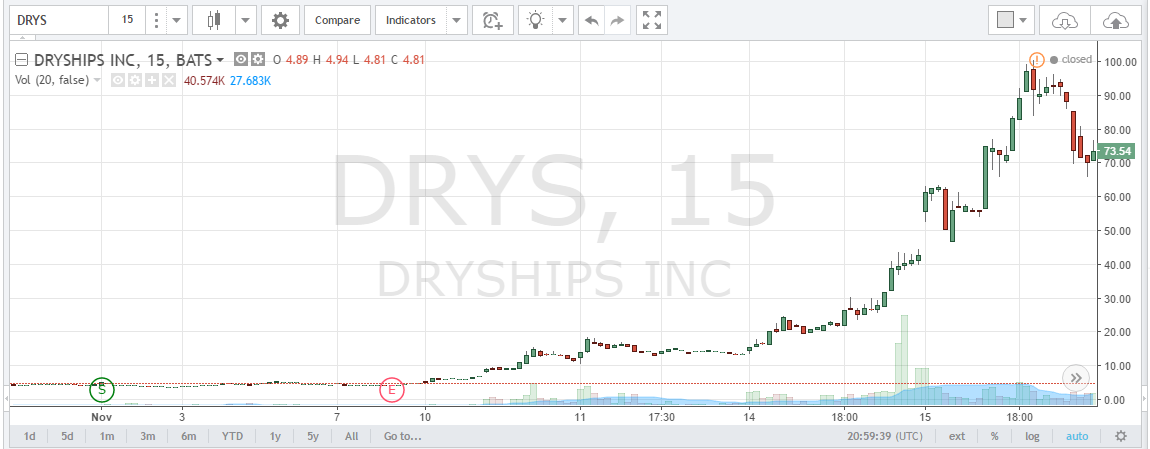Select the 1m time range

(x=106, y=436)
